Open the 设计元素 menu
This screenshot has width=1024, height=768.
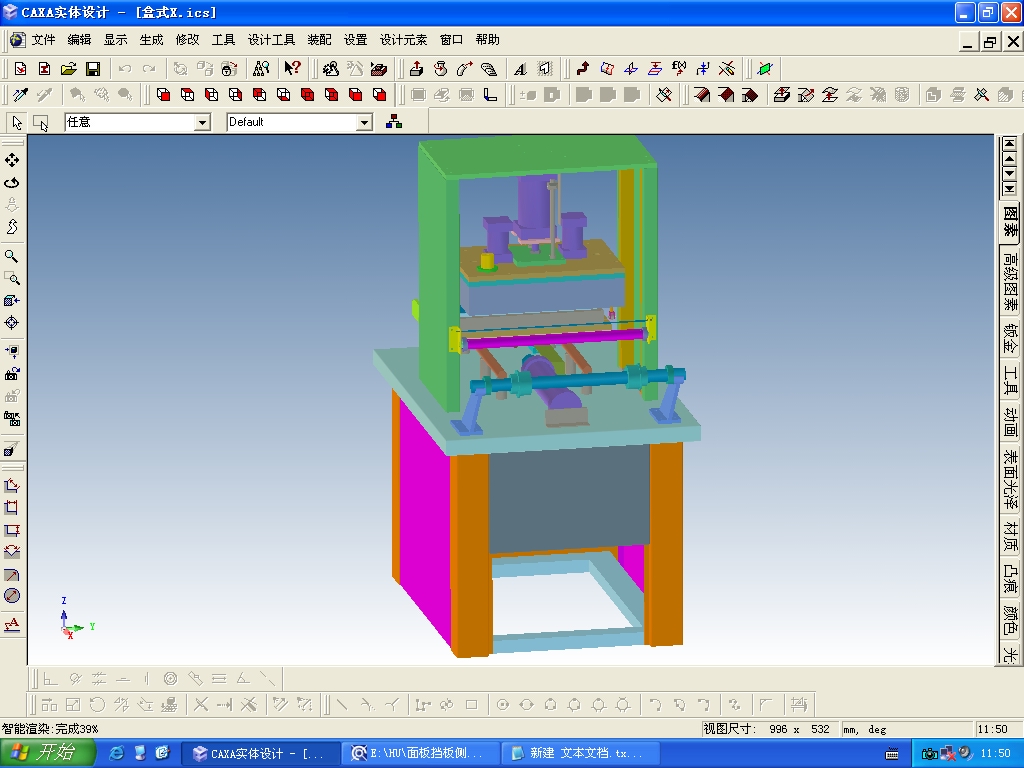click(x=403, y=40)
